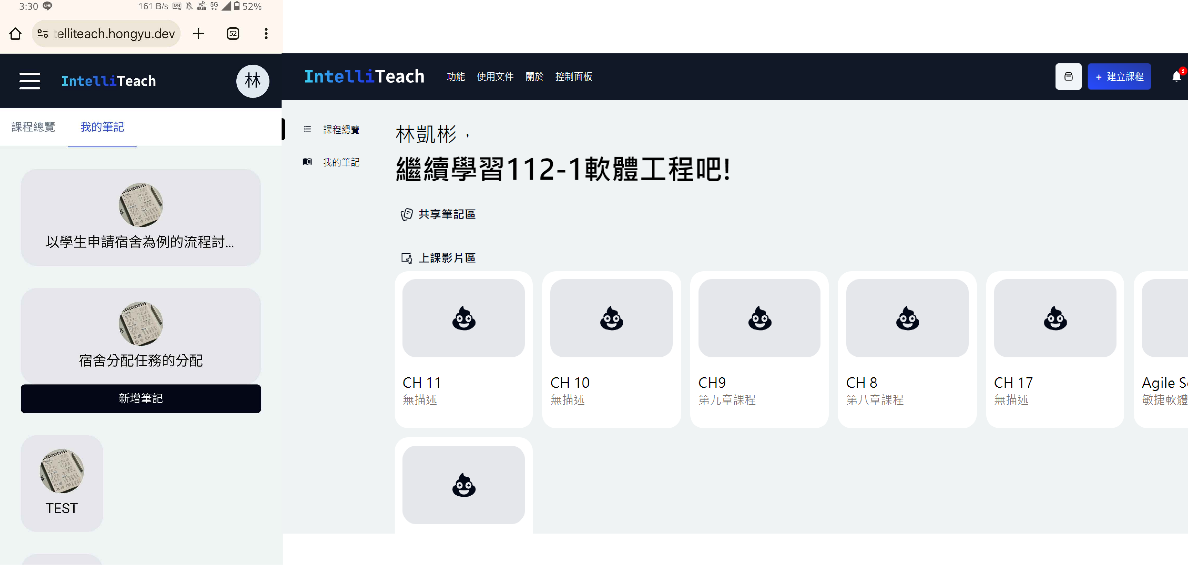Open notifications bell icon
Viewport: 1188px width, 573px height.
(1177, 77)
